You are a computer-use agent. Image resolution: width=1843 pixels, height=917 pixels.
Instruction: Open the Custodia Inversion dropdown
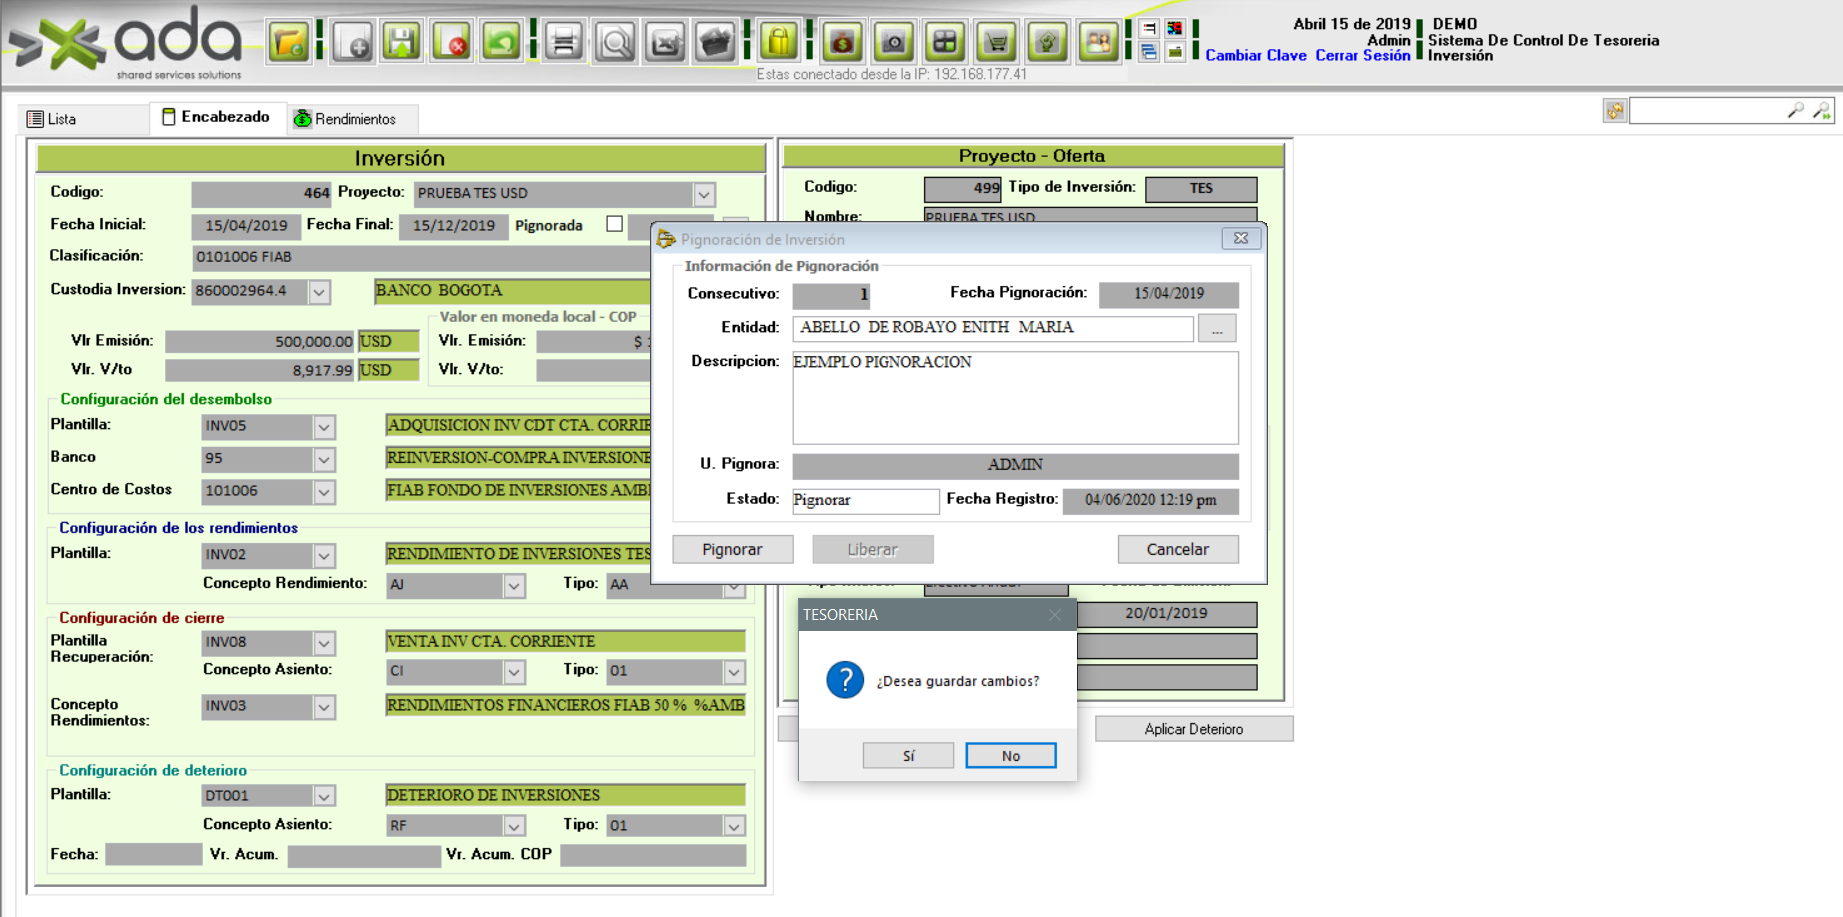point(319,292)
